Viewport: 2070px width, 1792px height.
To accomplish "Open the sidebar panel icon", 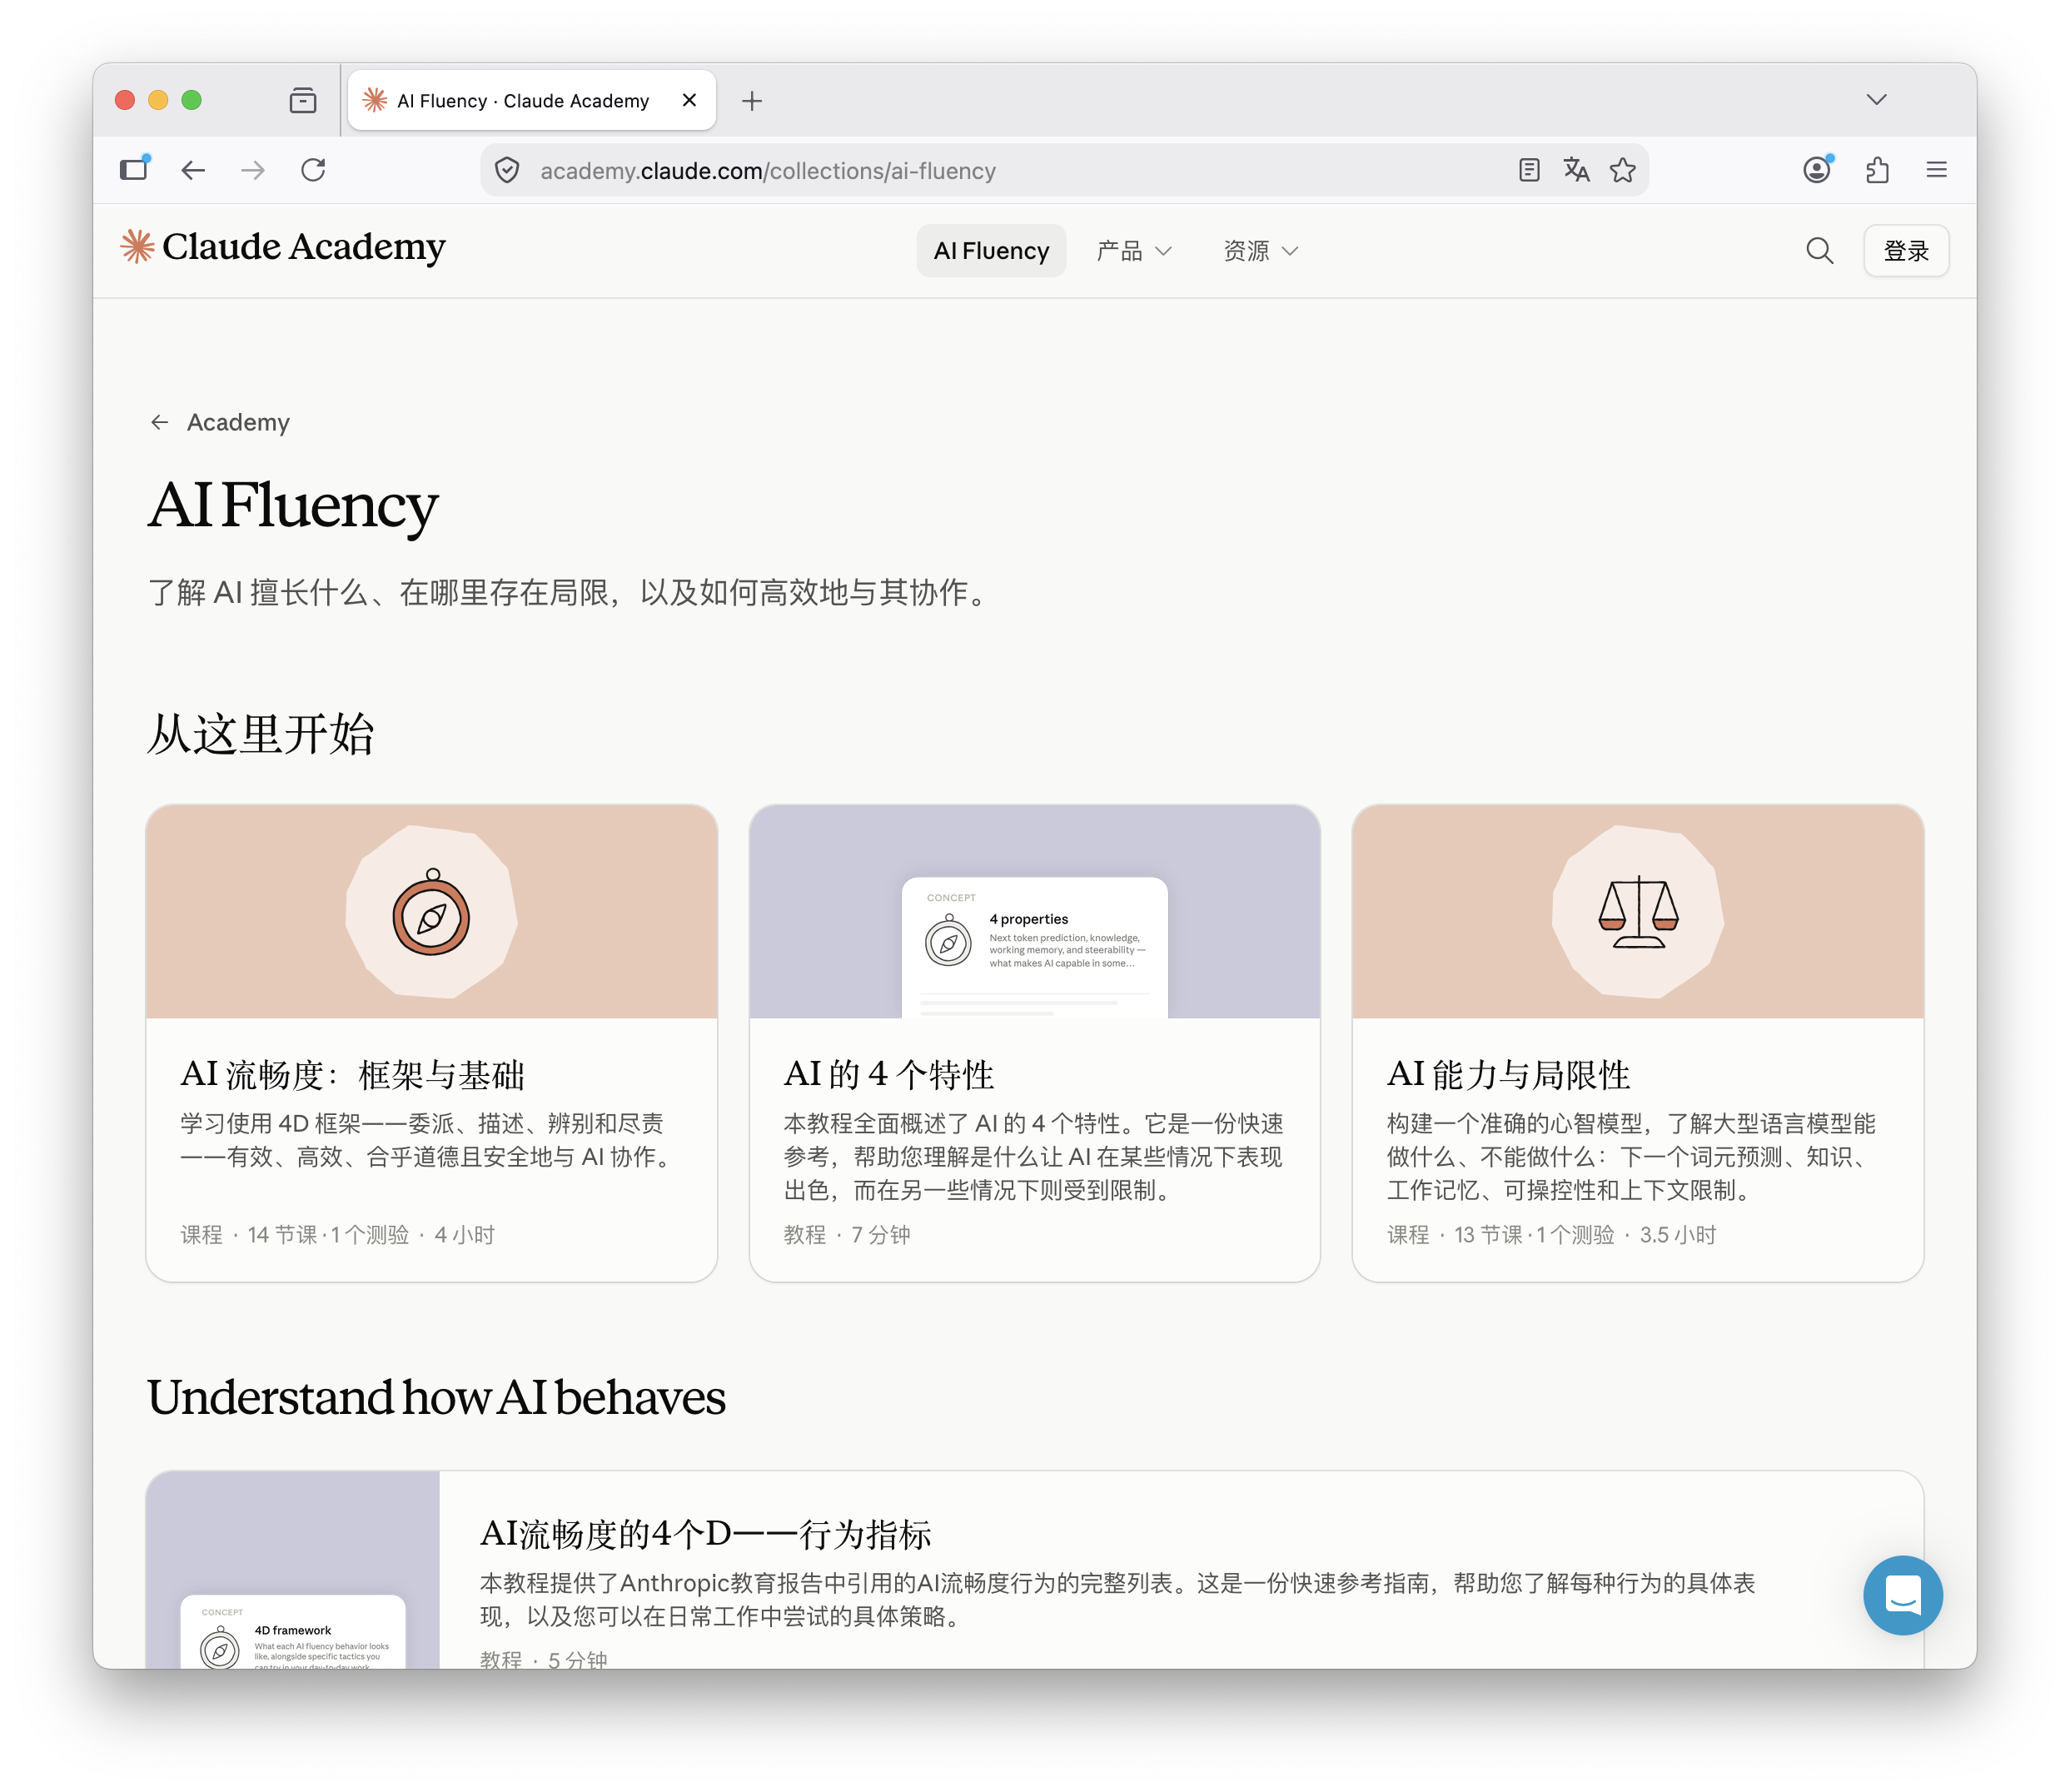I will pos(134,170).
